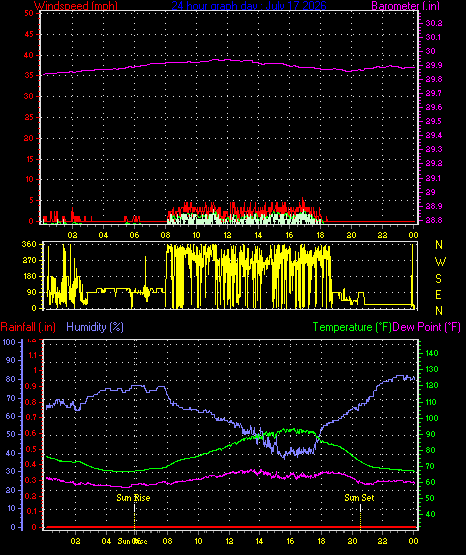Select the blue 'Humidity (%)' legend label

95,327
